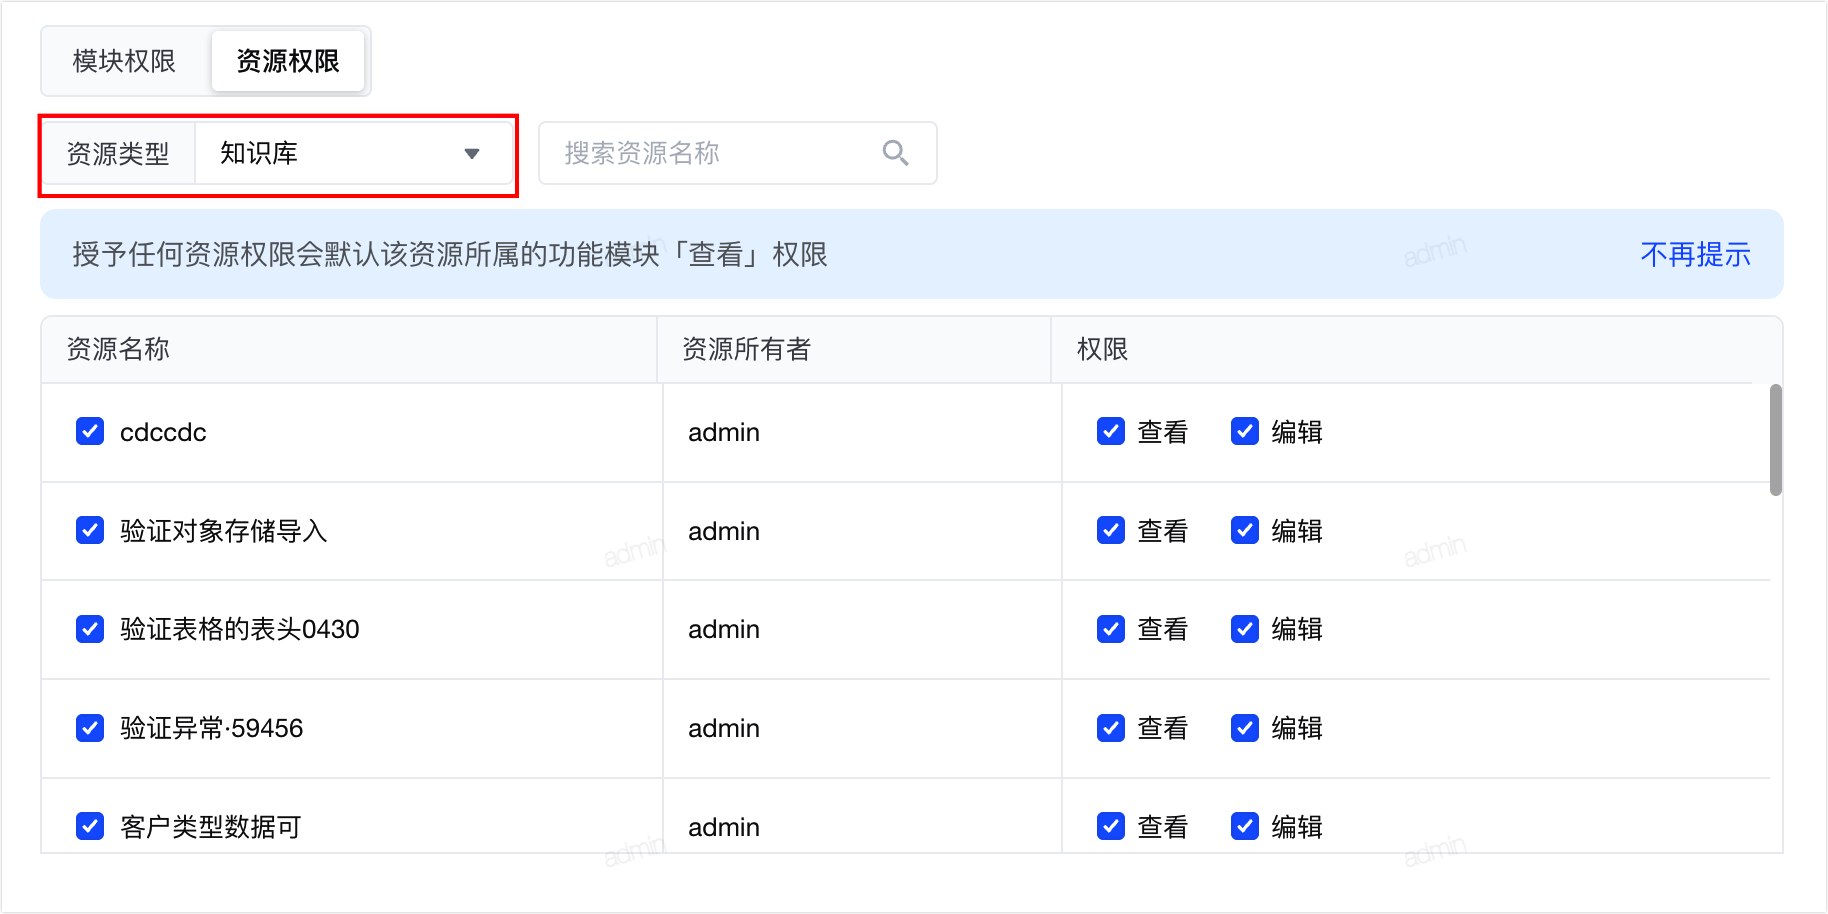Click the 验证异常·59456 resource name
Screen dimensions: 1828x914
click(x=211, y=728)
